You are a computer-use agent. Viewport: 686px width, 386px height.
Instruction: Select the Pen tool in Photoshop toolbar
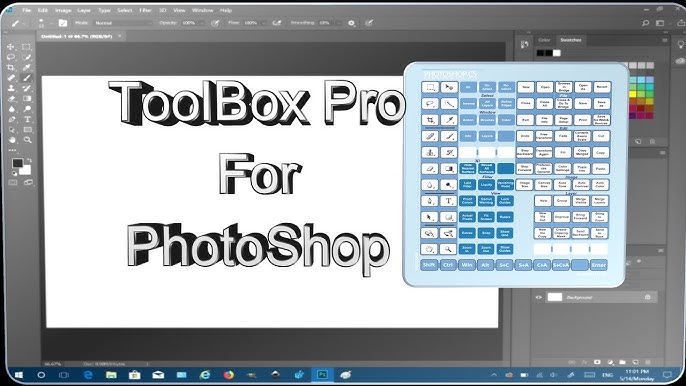(x=11, y=119)
